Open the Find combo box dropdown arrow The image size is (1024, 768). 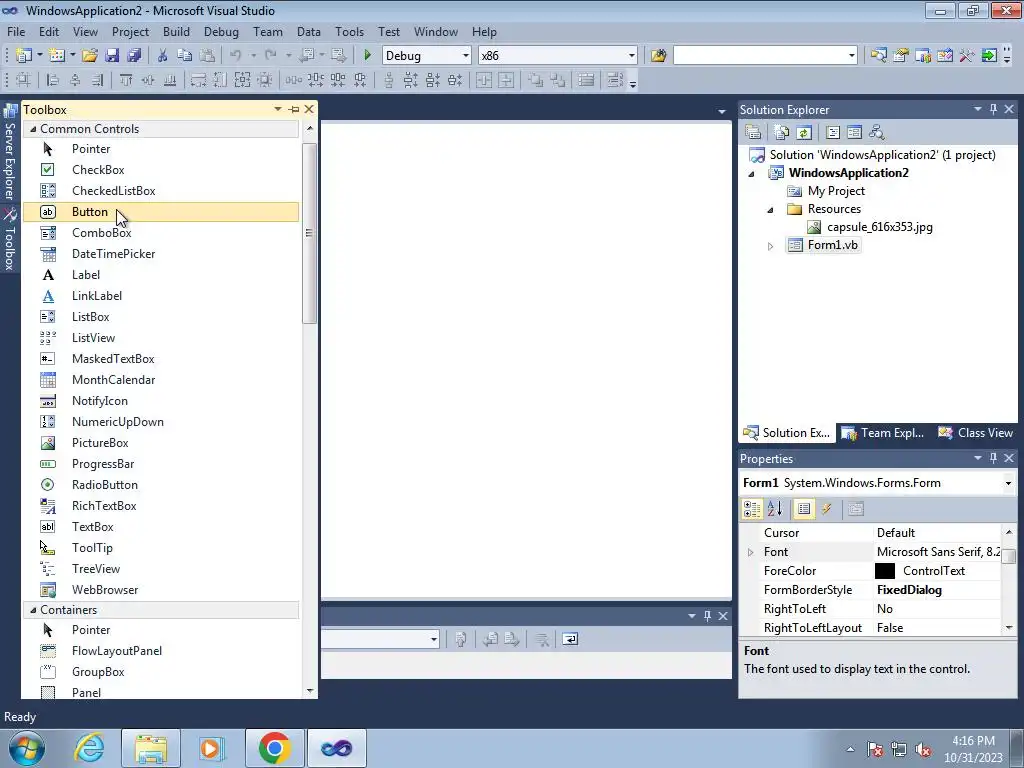pyautogui.click(x=852, y=56)
